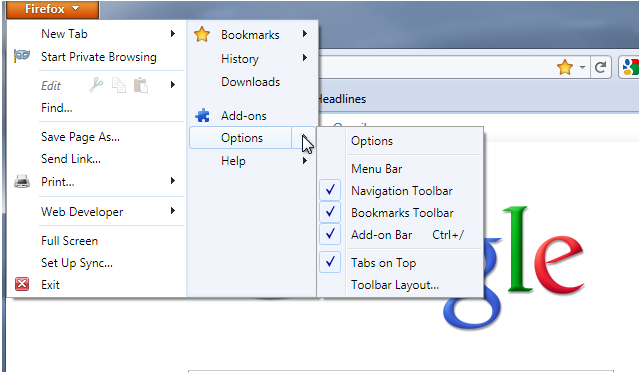Image resolution: width=639 pixels, height=372 pixels.
Task: Expand the New Tab submenu arrow
Action: click(x=173, y=33)
